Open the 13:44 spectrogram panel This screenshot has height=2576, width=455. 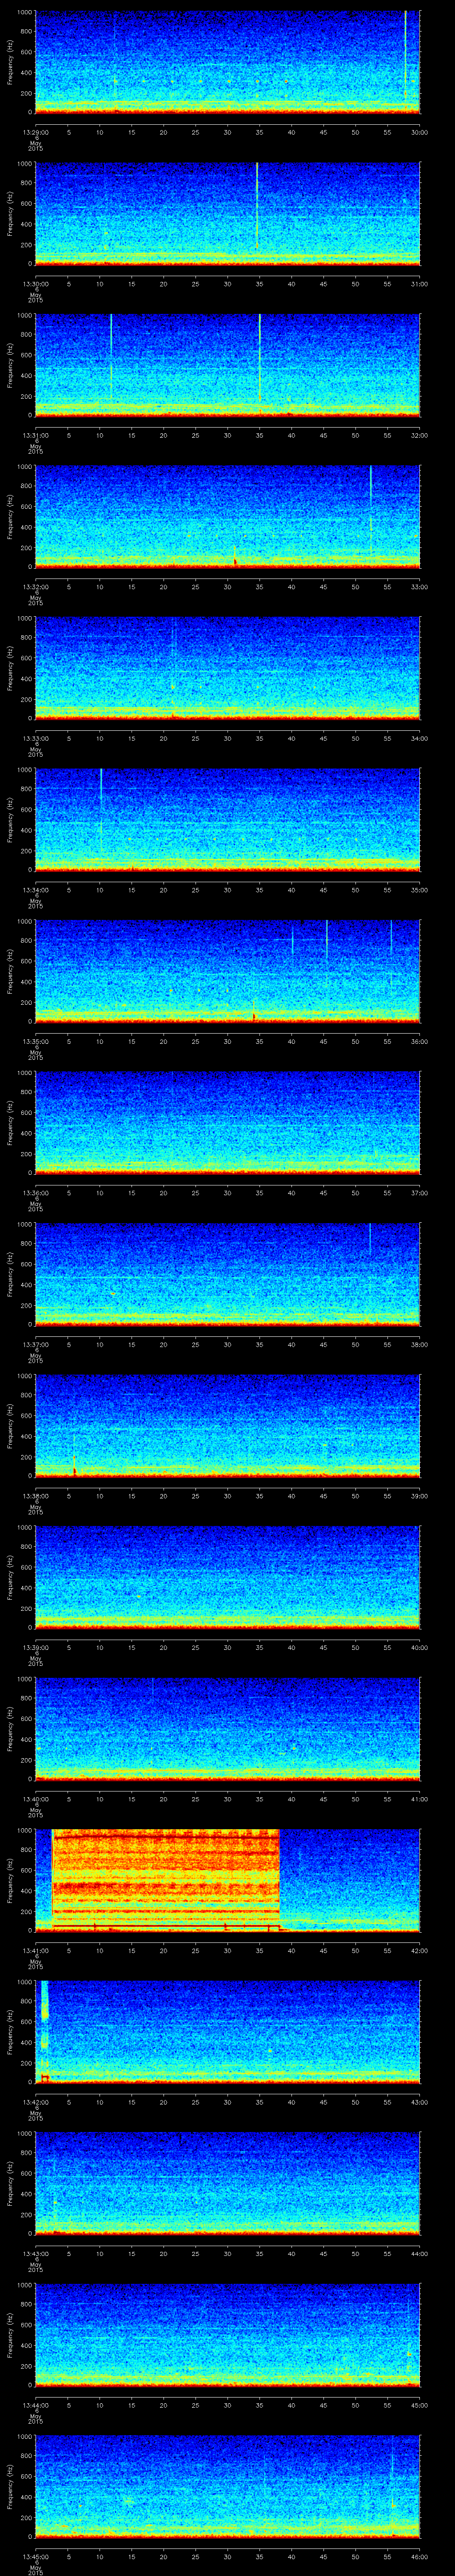(x=227, y=2334)
